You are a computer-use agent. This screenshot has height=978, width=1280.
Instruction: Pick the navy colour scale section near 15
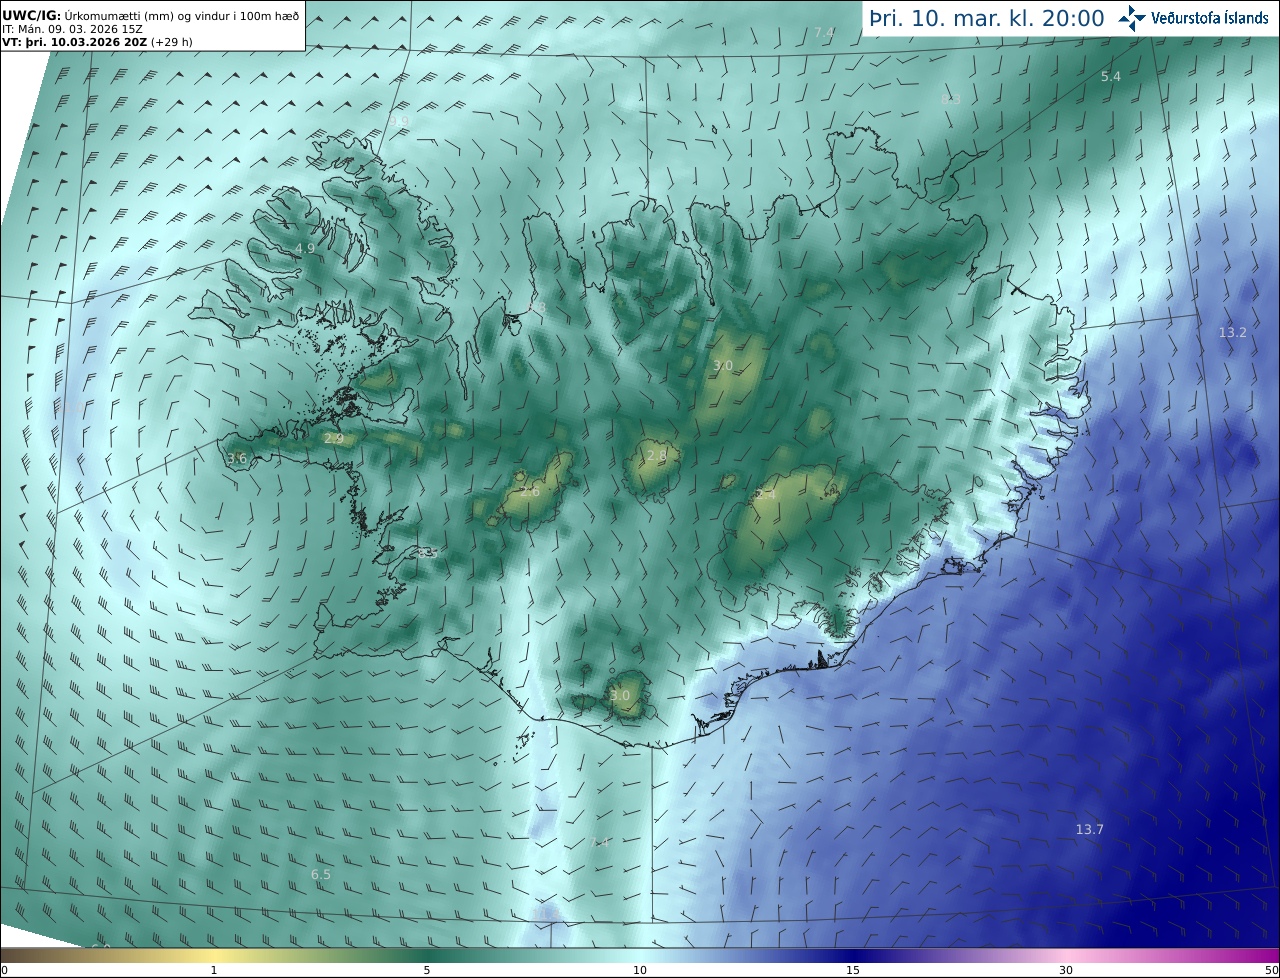pos(853,955)
